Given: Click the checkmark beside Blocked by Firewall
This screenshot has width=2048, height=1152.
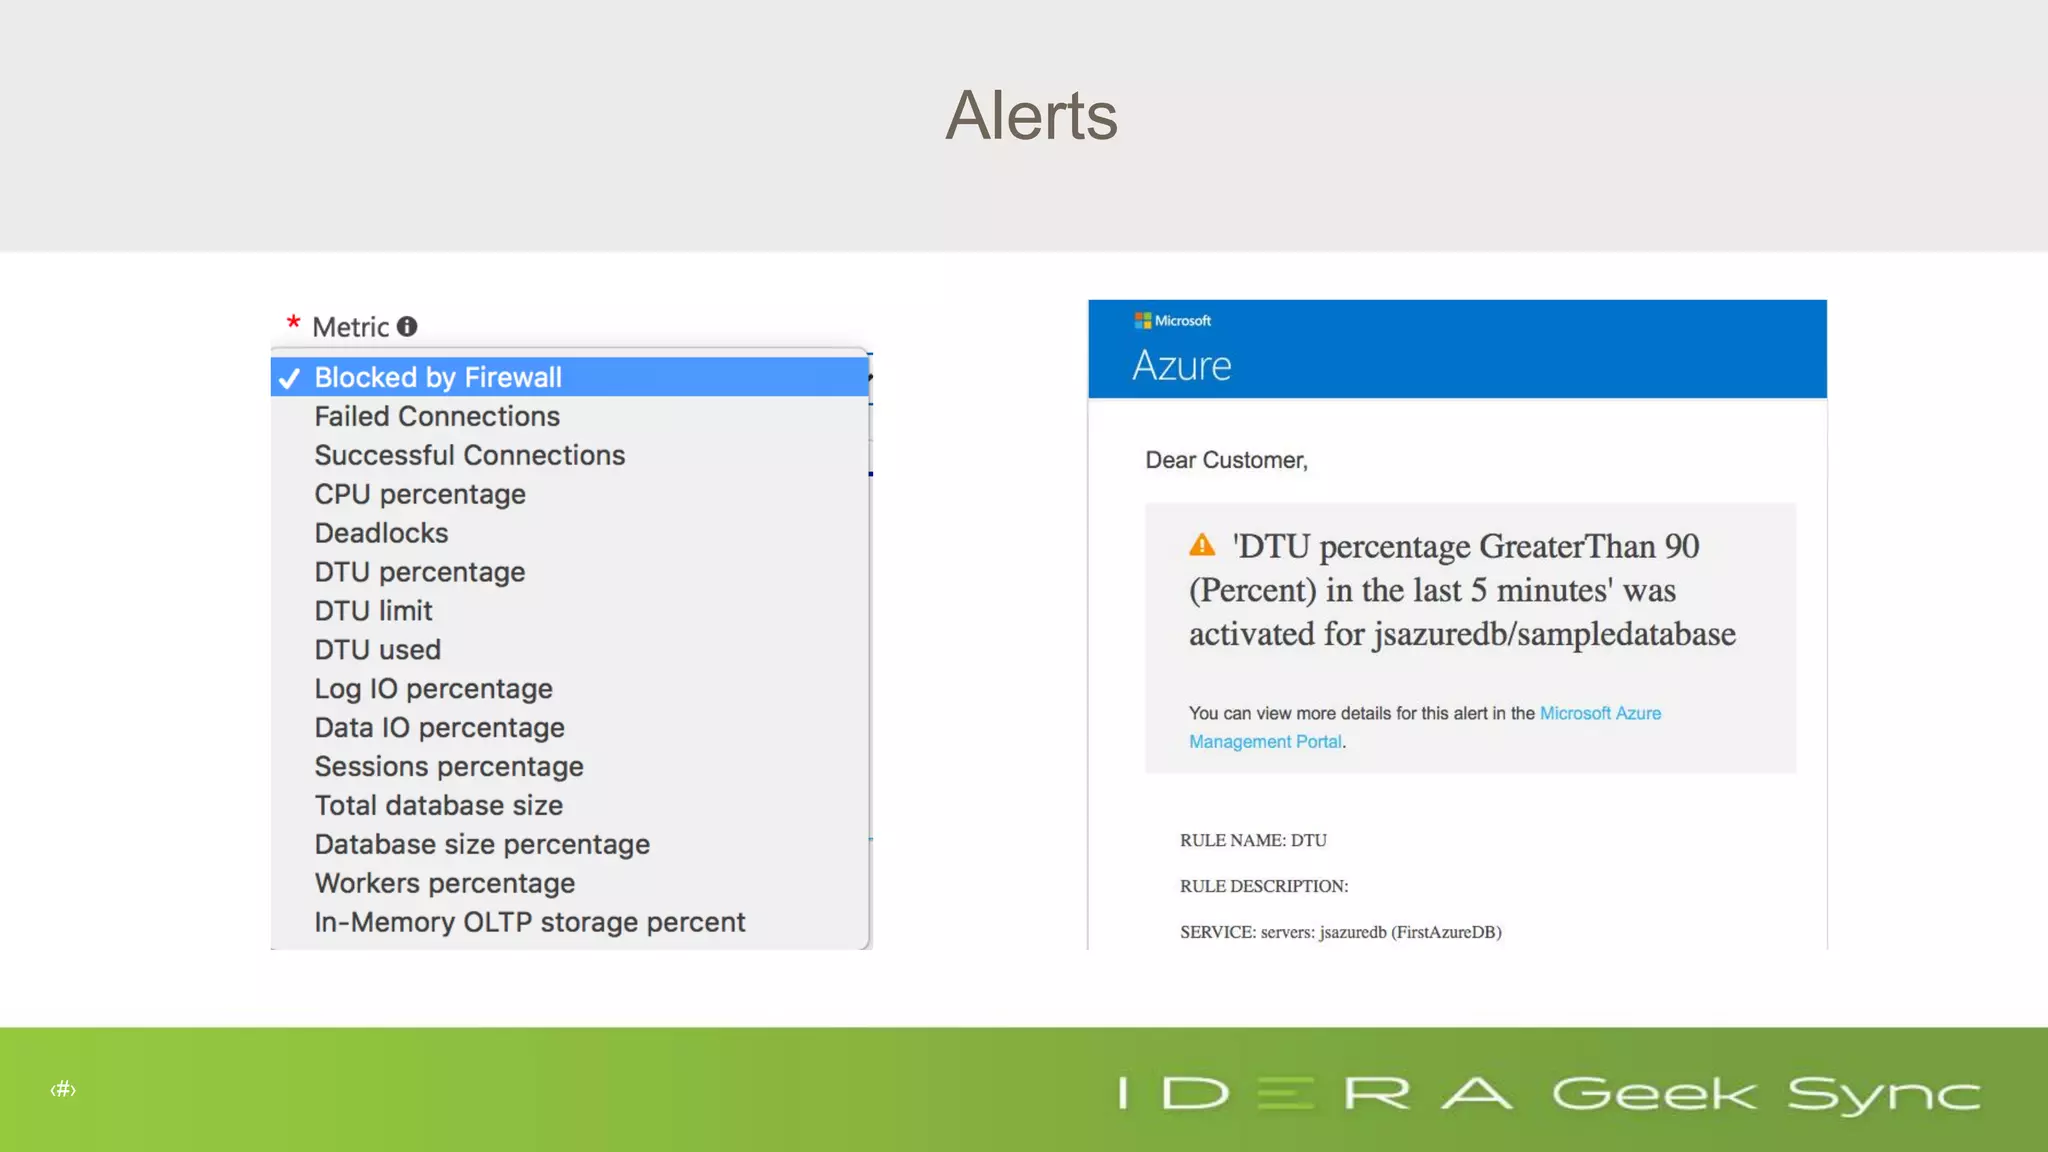Looking at the screenshot, I should click(x=289, y=379).
